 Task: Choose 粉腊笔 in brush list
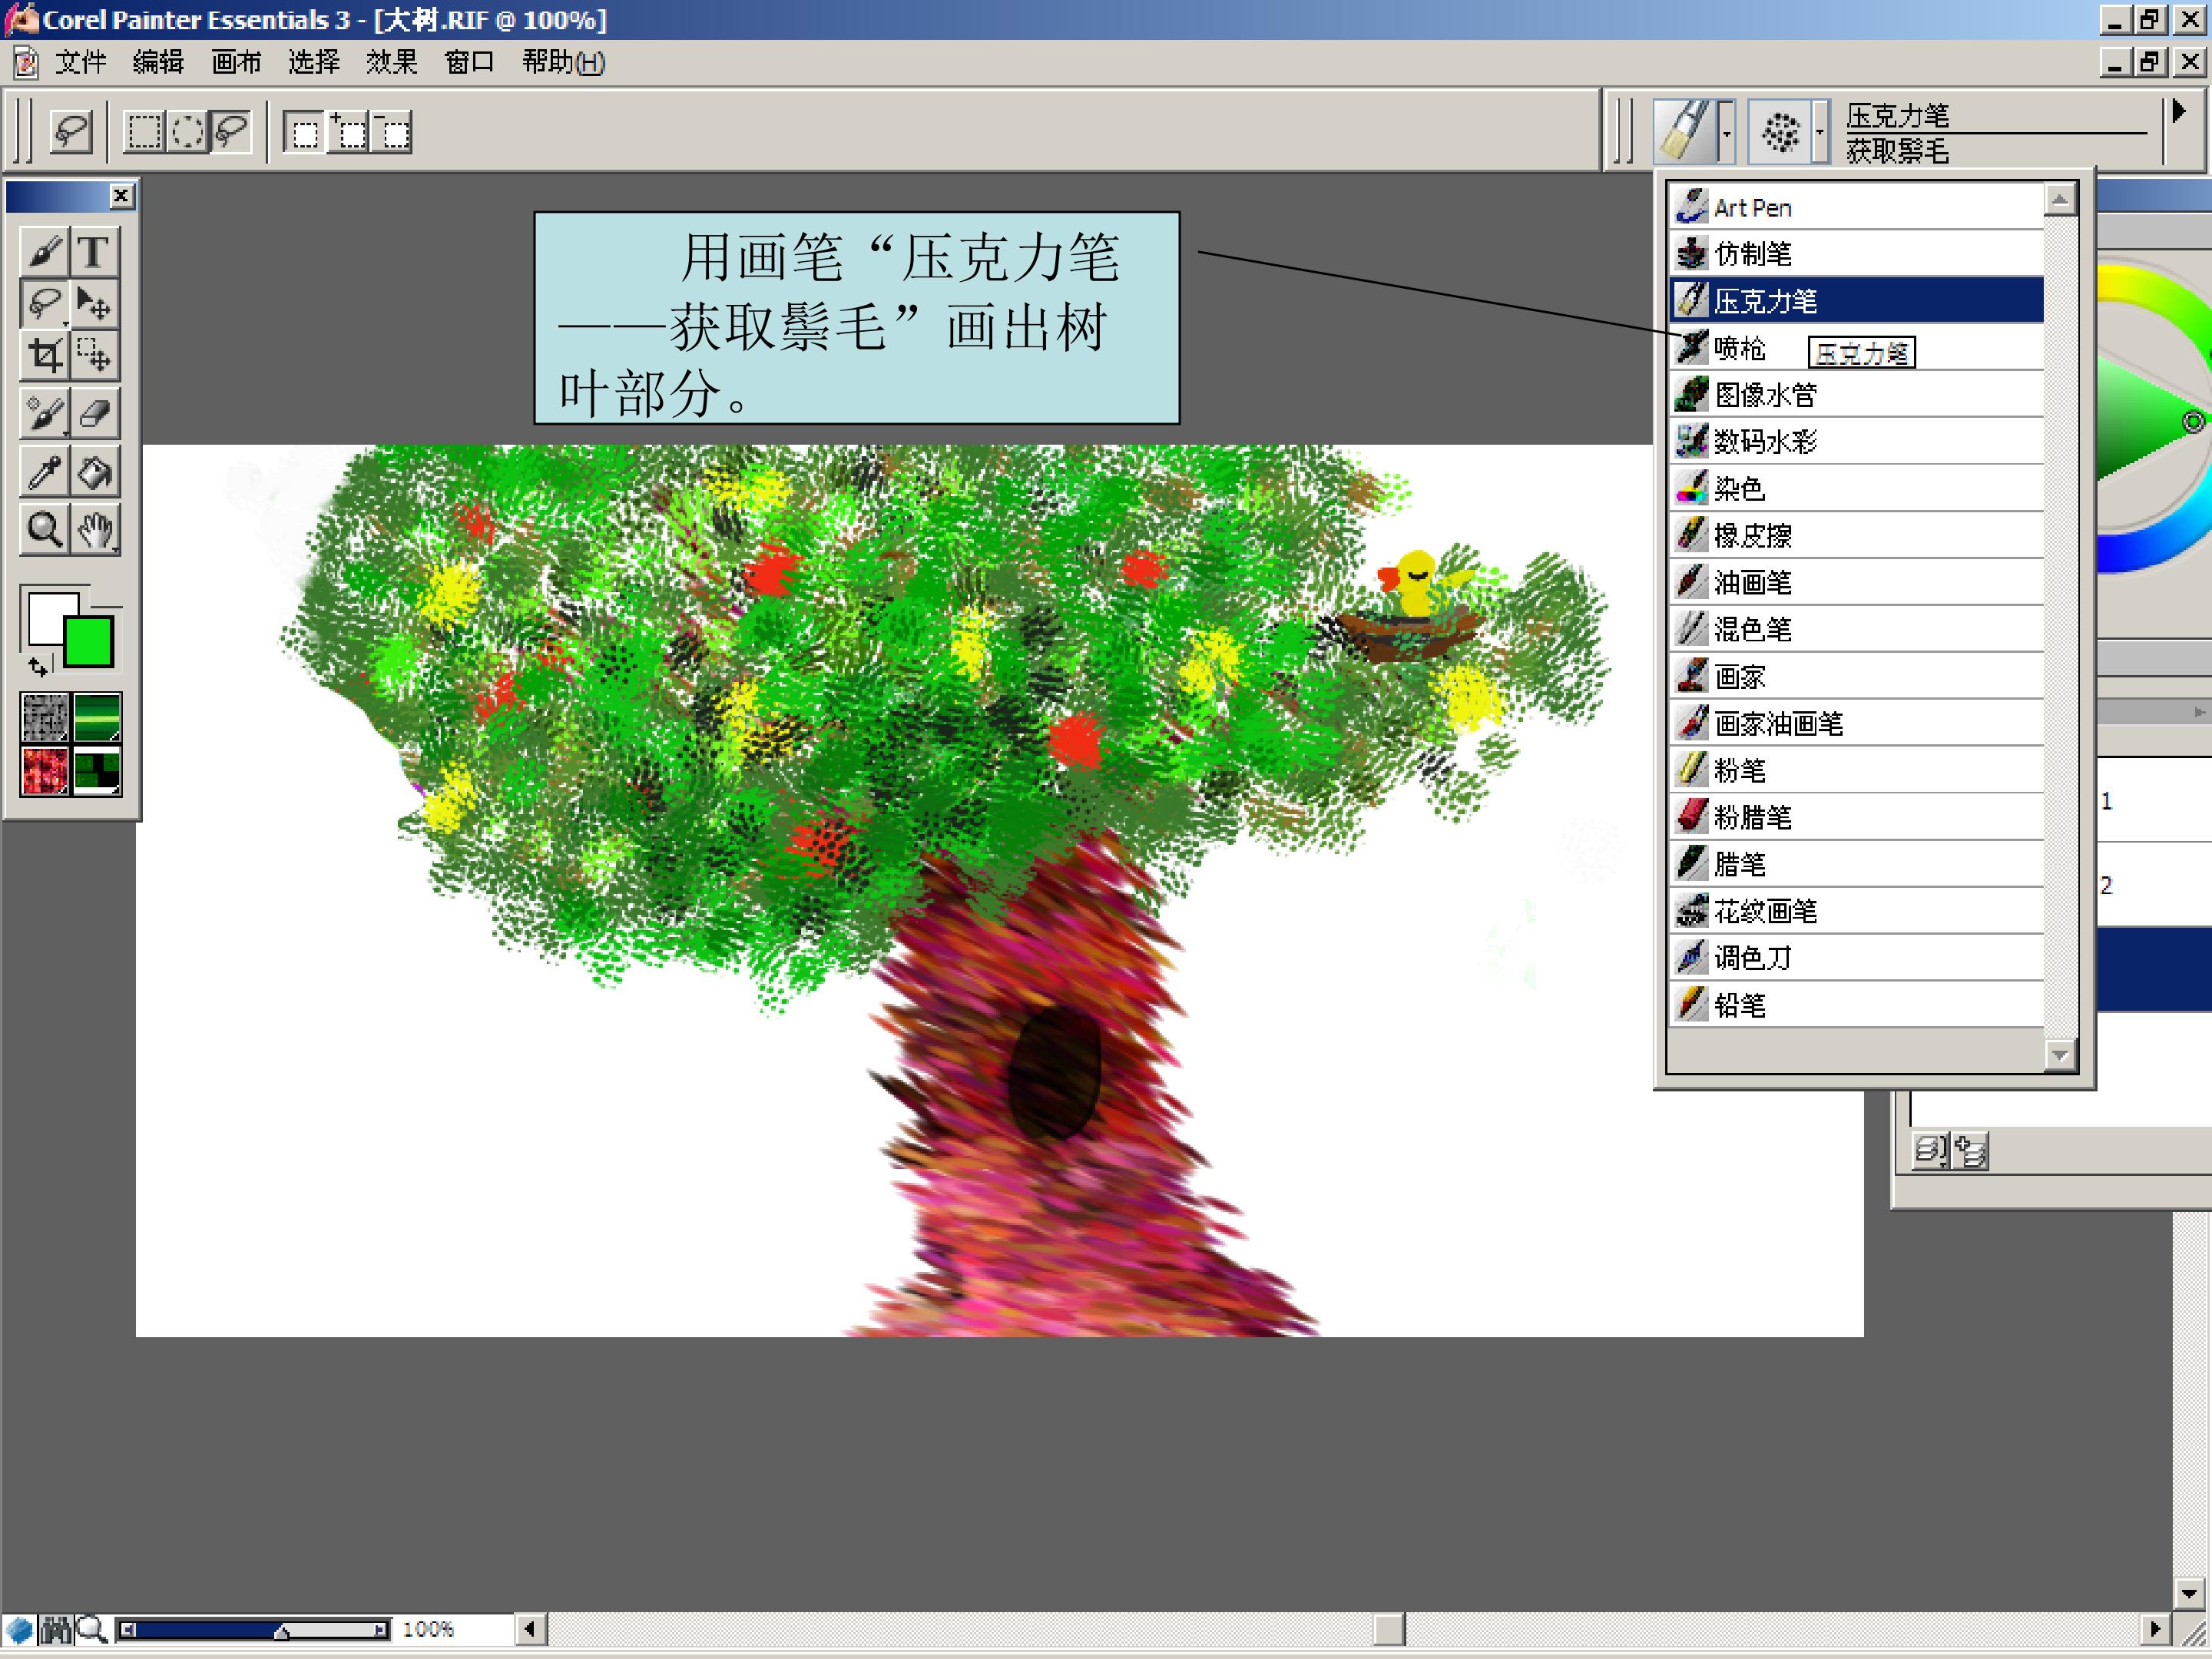1857,817
